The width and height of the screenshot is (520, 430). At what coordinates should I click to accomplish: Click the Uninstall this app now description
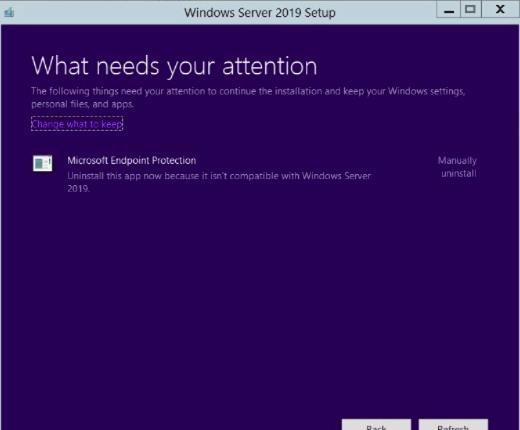219,182
